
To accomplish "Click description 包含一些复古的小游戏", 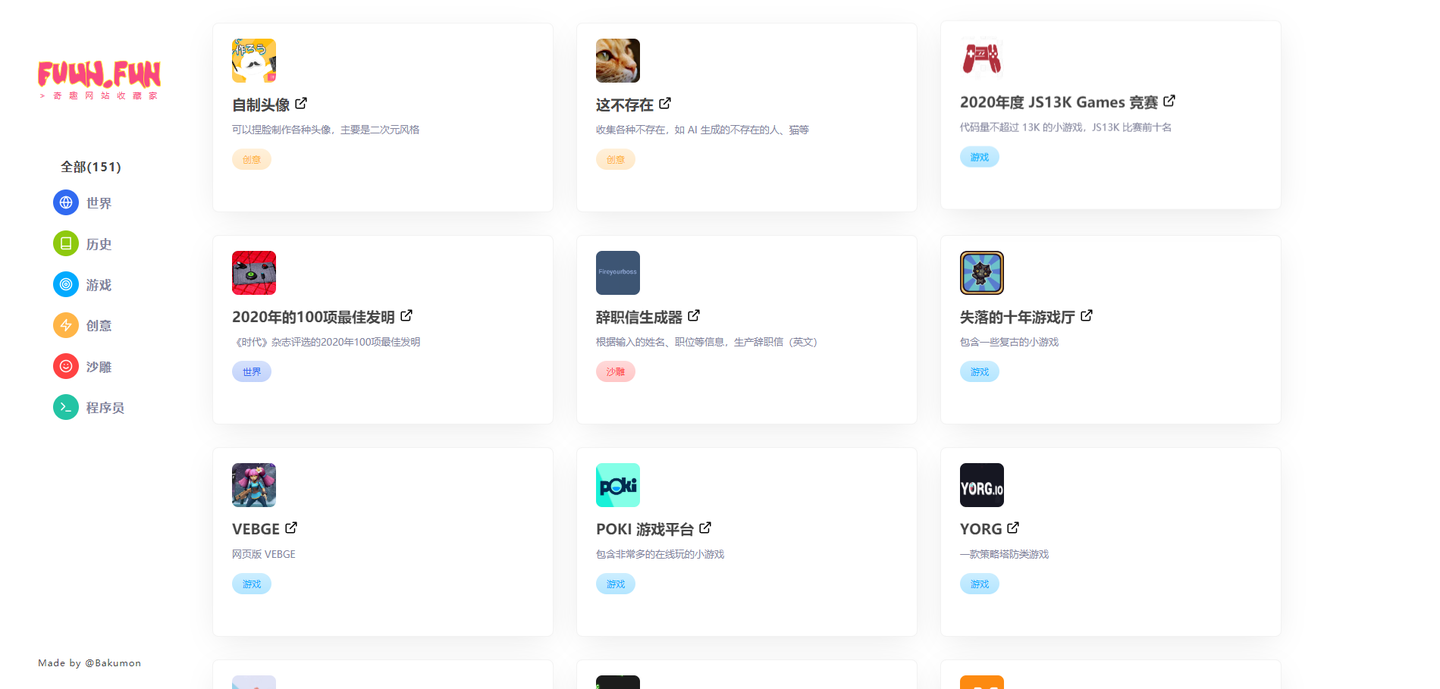I will coord(1009,342).
